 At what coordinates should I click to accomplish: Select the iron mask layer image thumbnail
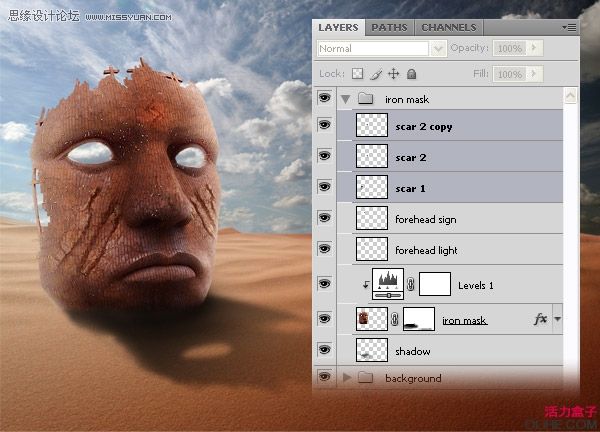(x=372, y=319)
